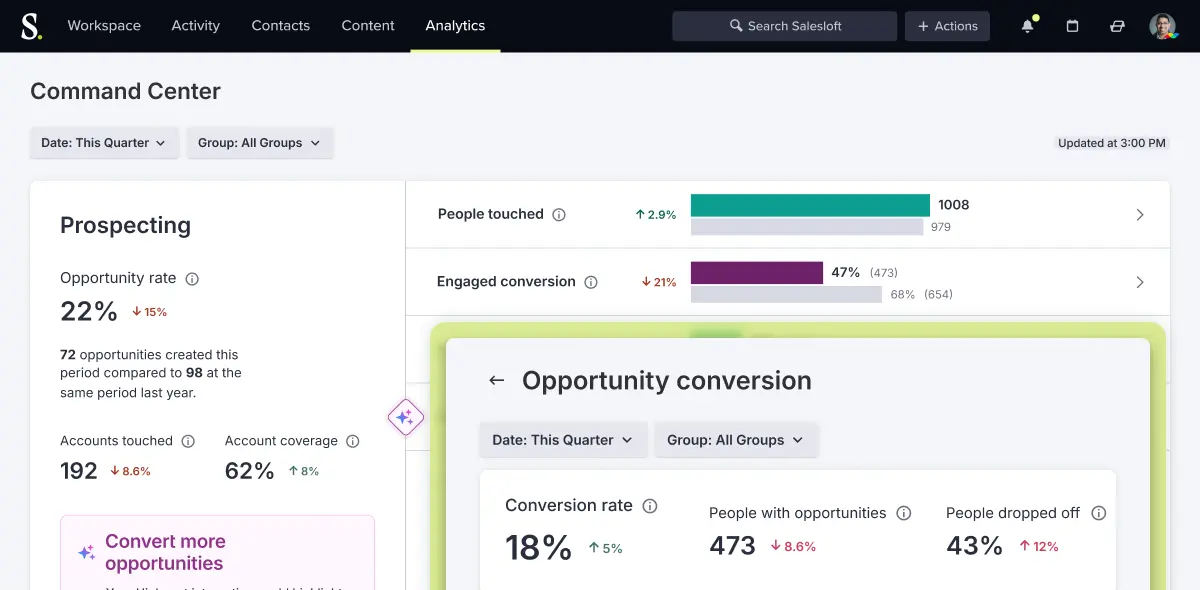Screen dimensions: 1200x590
Task: Click the Prospecting heading
Action: coord(125,226)
